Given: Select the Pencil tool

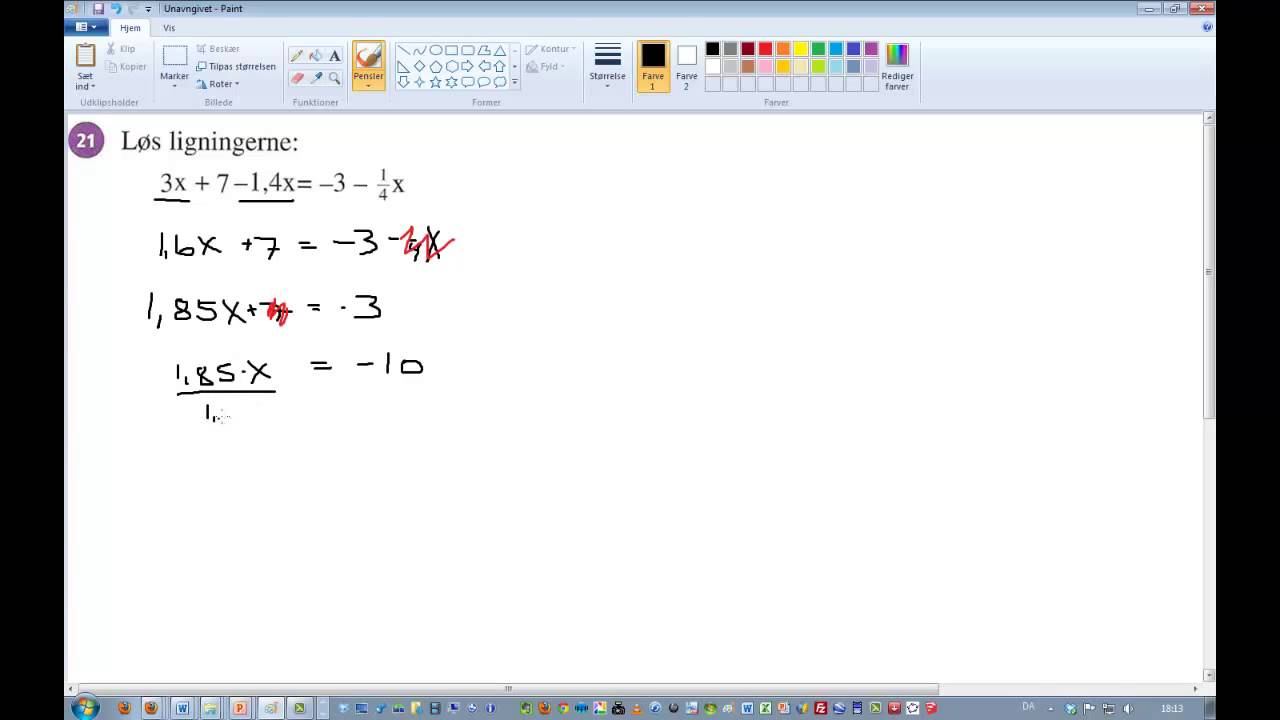Looking at the screenshot, I should [297, 56].
